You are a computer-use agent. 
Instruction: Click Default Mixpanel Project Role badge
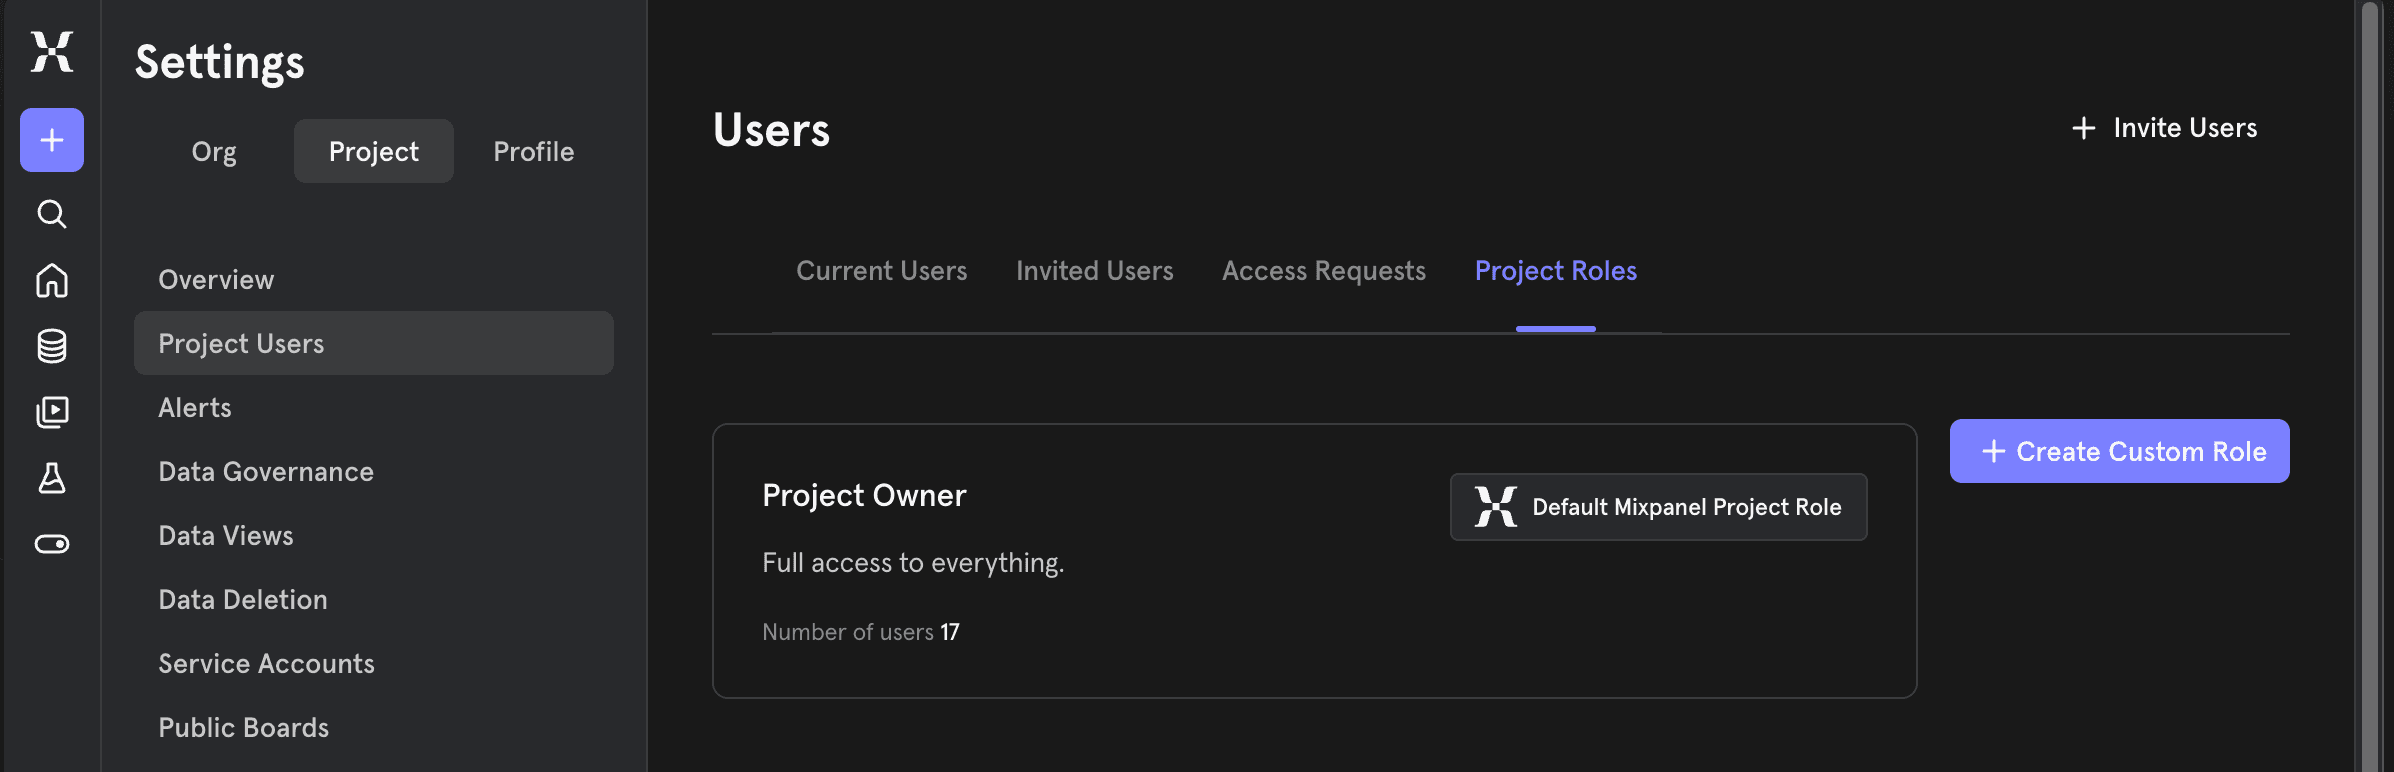click(1658, 507)
